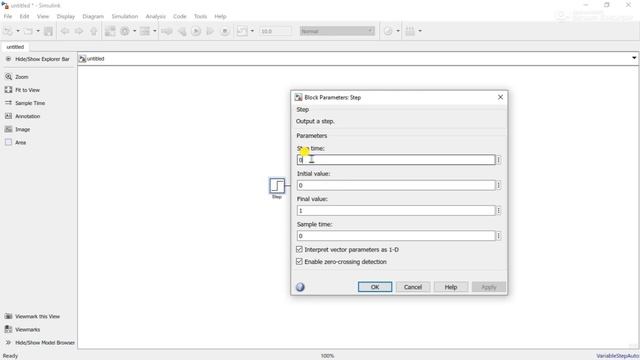Image resolution: width=640 pixels, height=360 pixels.
Task: Expand the Model Advisor dropdown arrow
Action: [398, 31]
